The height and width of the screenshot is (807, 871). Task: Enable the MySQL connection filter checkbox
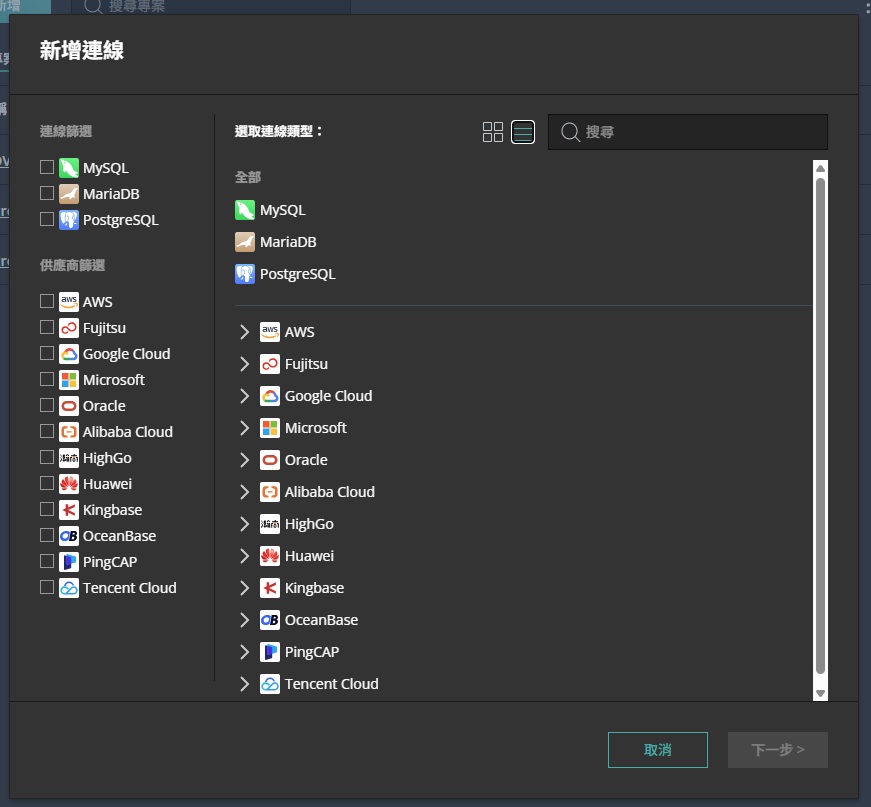(x=46, y=167)
